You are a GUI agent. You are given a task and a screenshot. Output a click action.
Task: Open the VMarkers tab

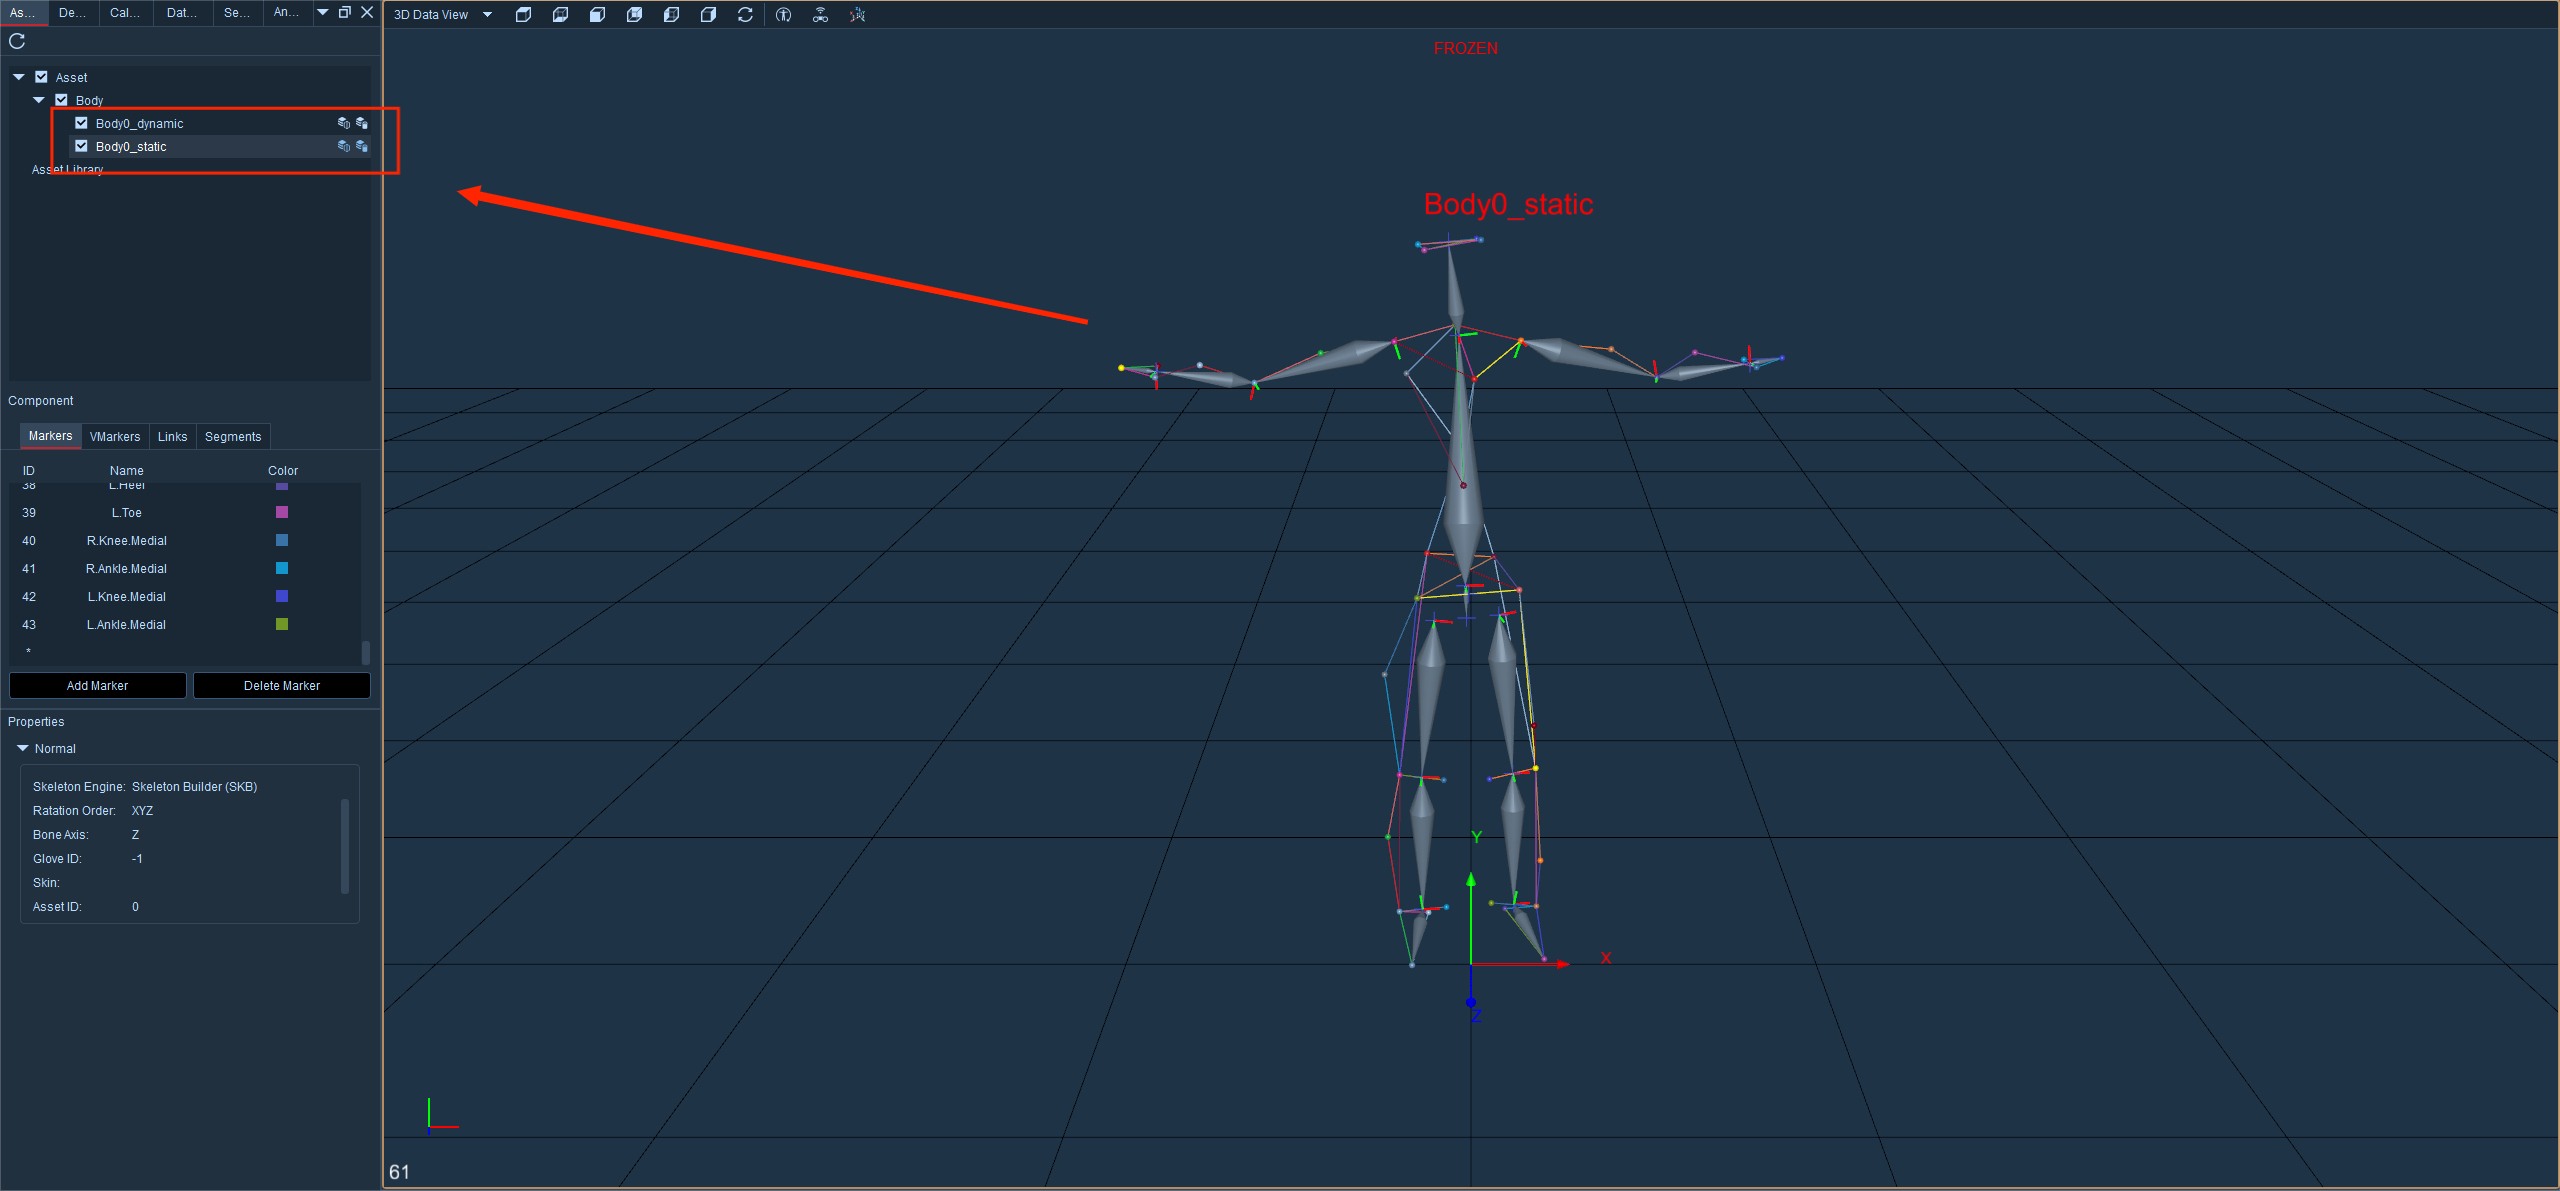115,437
